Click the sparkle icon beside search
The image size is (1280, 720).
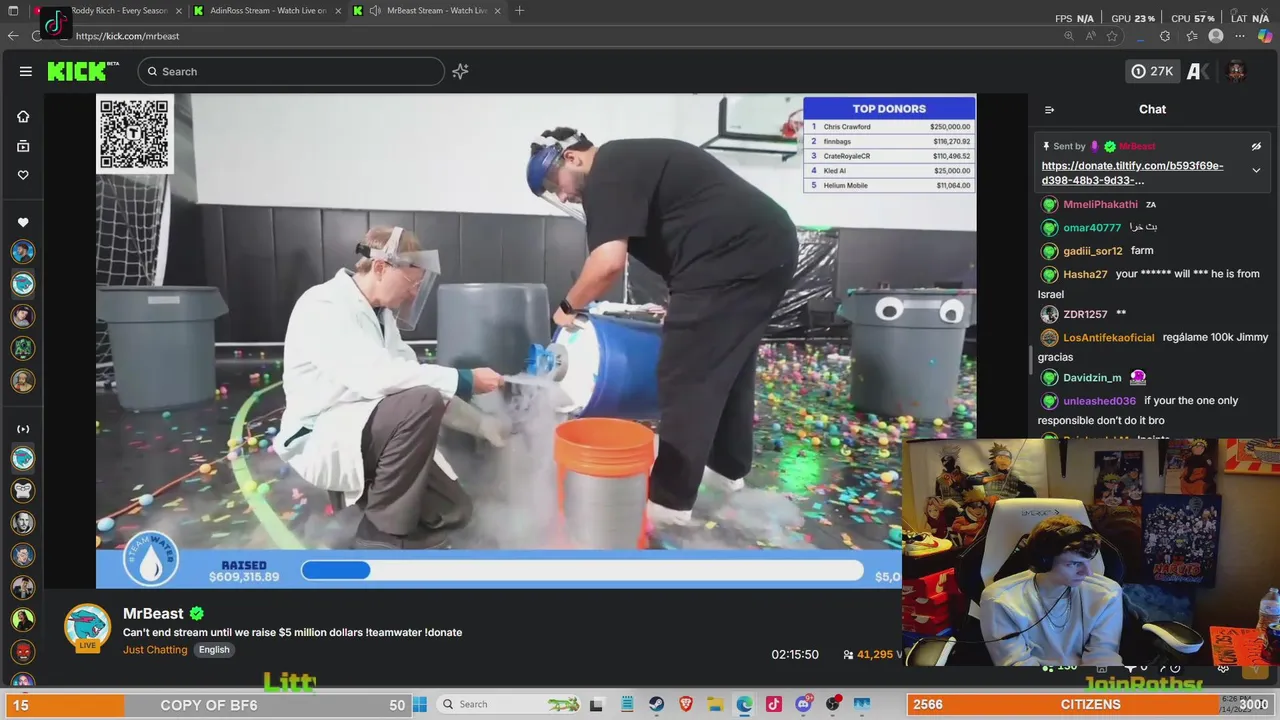(x=460, y=71)
